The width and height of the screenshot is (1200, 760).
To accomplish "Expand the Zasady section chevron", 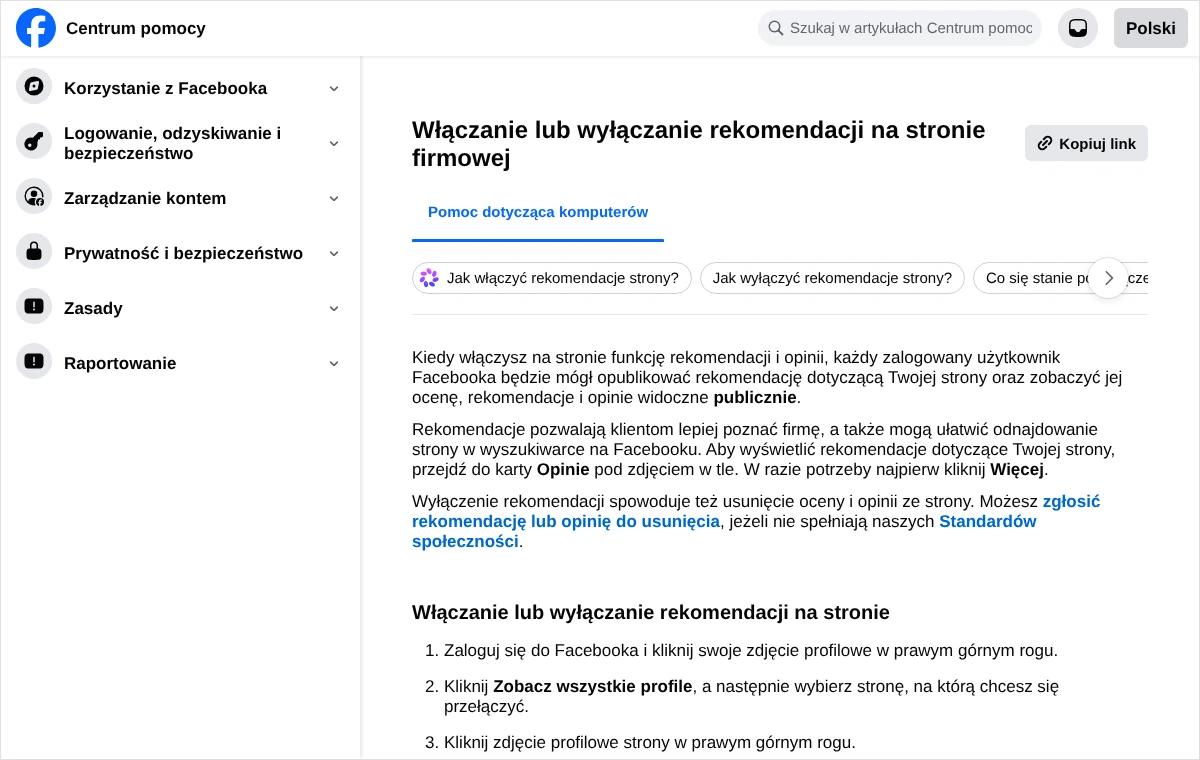I will click(x=334, y=308).
